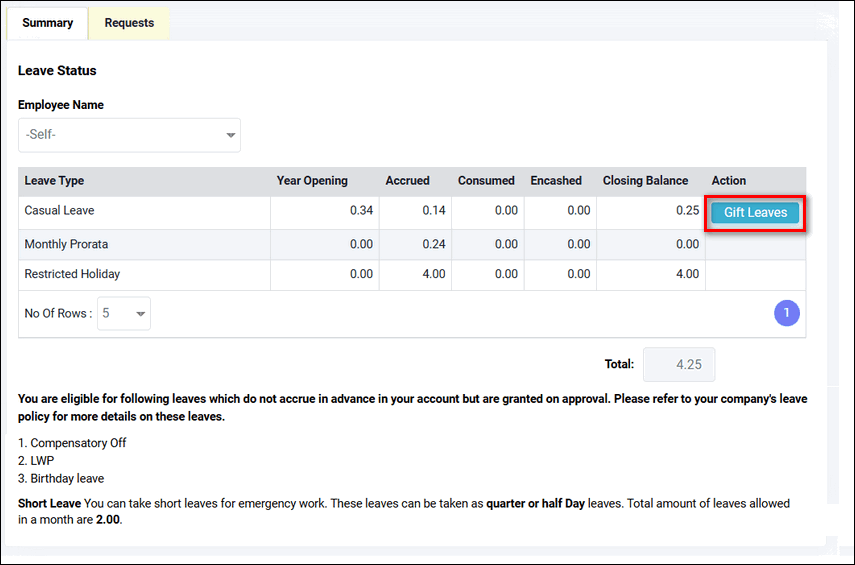This screenshot has width=855, height=565.
Task: Click the Encashed column header
Action: [556, 181]
